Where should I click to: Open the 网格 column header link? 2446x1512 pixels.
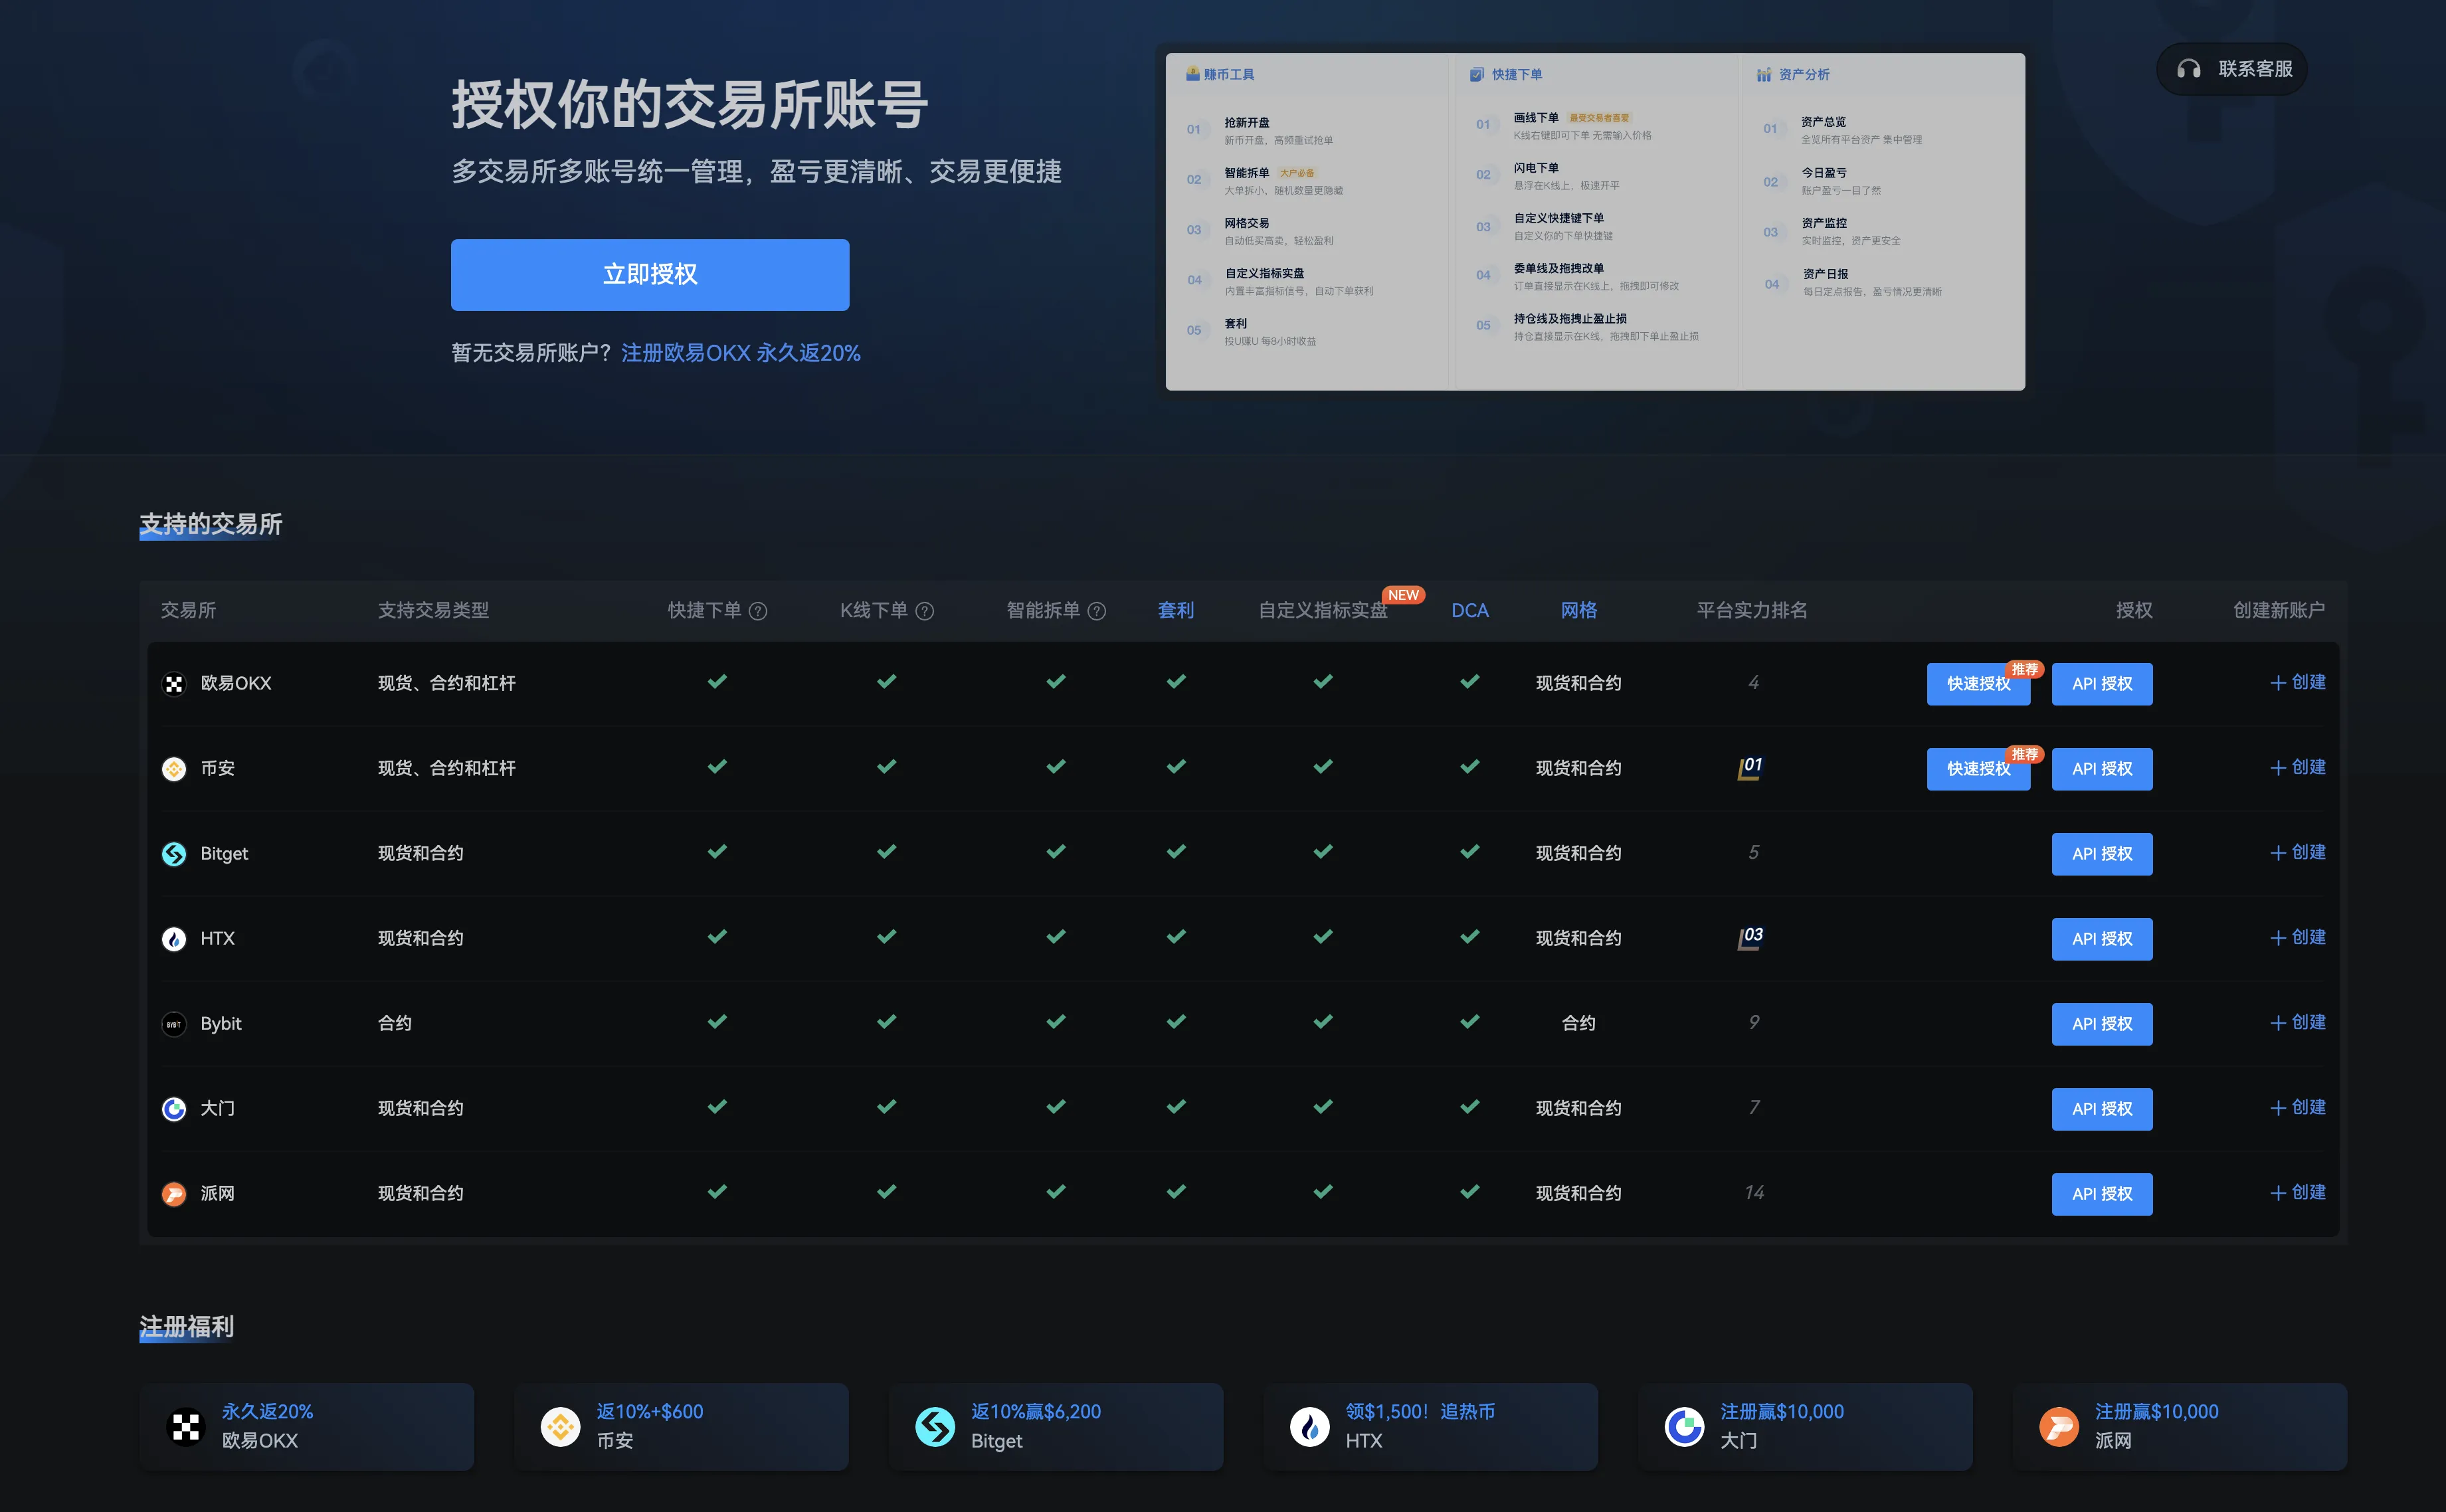[x=1578, y=610]
